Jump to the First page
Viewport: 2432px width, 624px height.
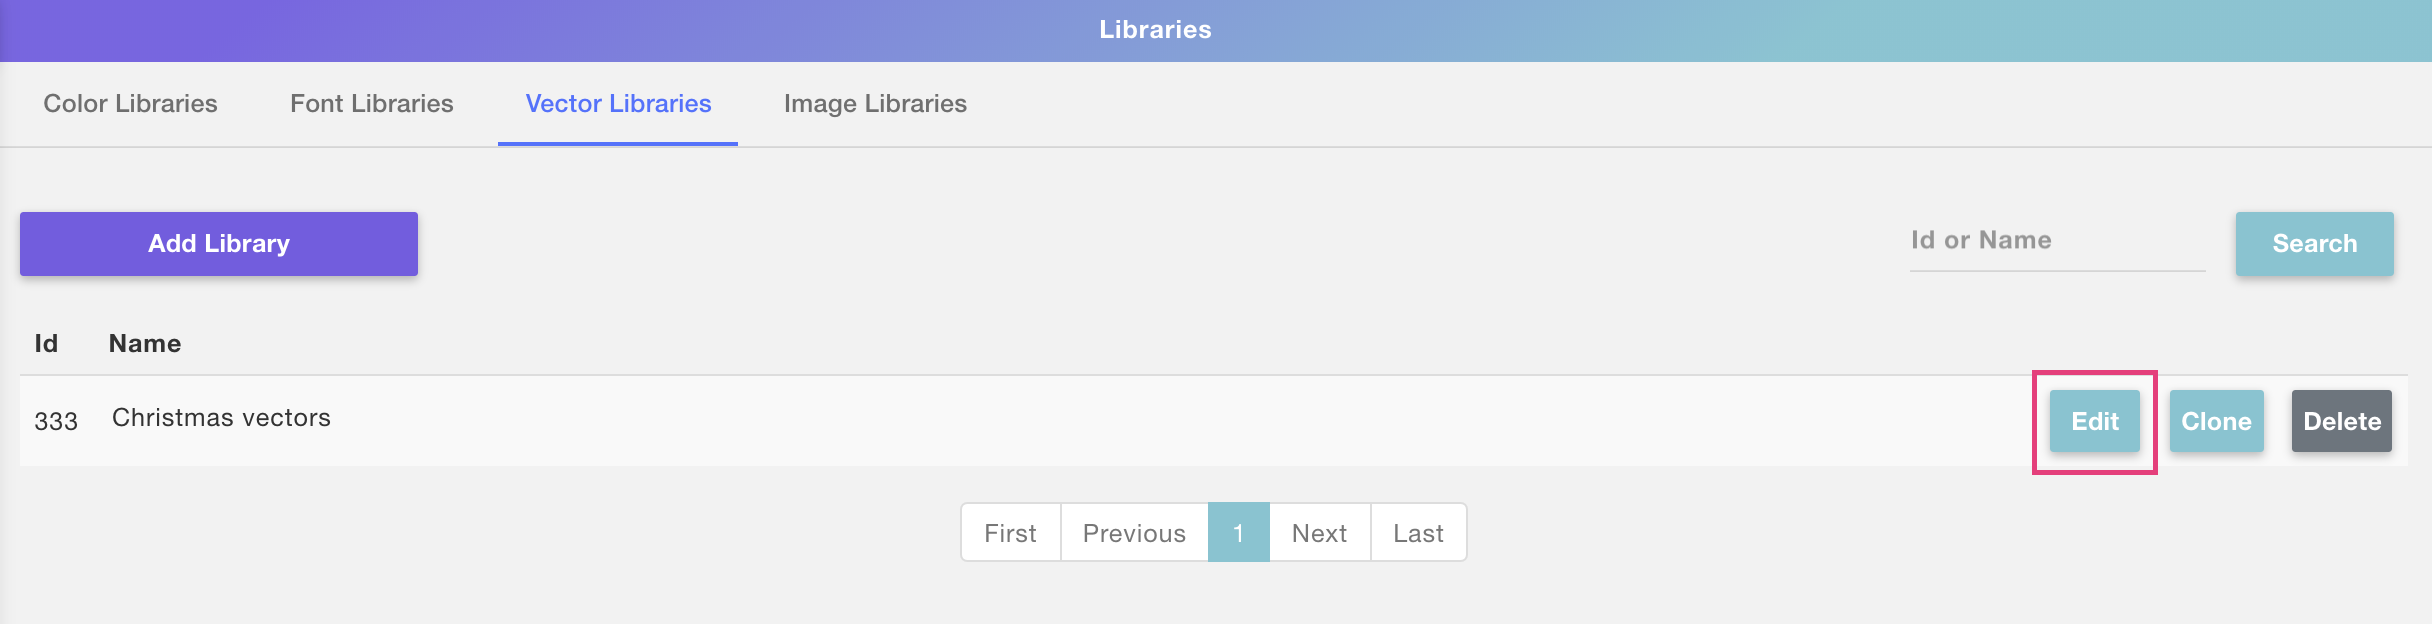tap(1010, 533)
